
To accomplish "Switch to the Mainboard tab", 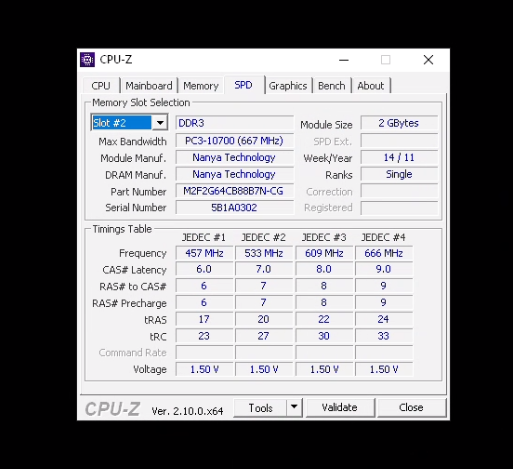I will 149,86.
